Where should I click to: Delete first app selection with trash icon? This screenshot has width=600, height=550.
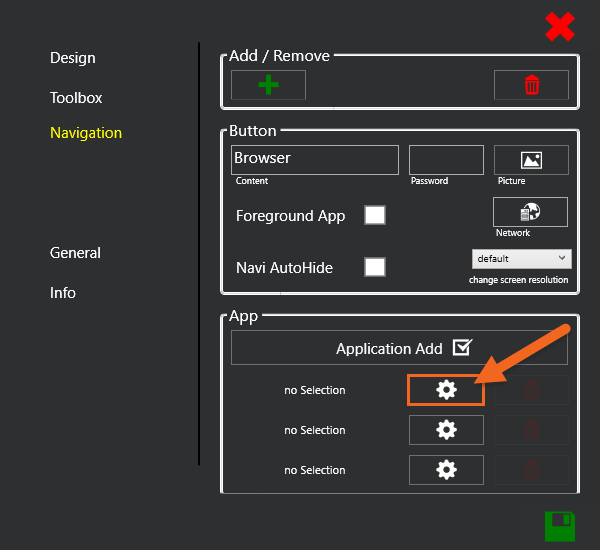pos(531,390)
